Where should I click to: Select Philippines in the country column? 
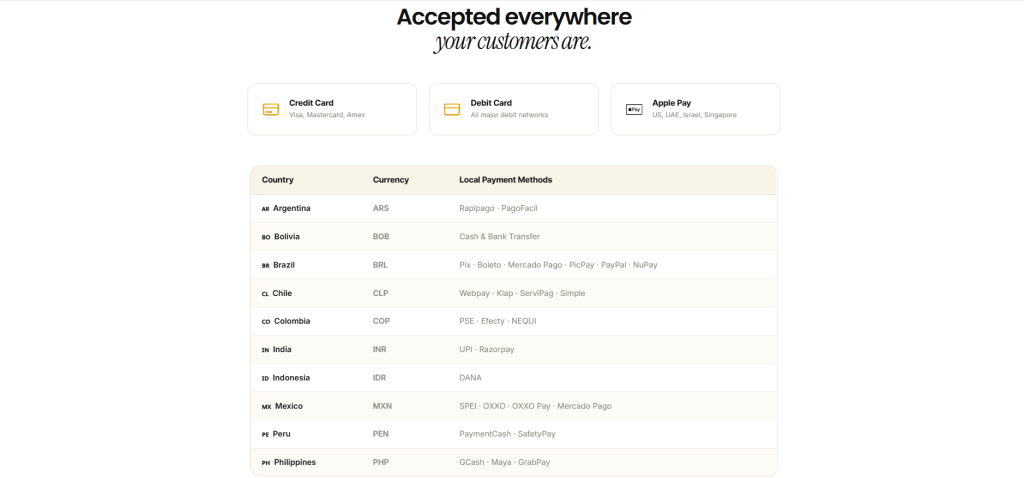click(x=295, y=462)
